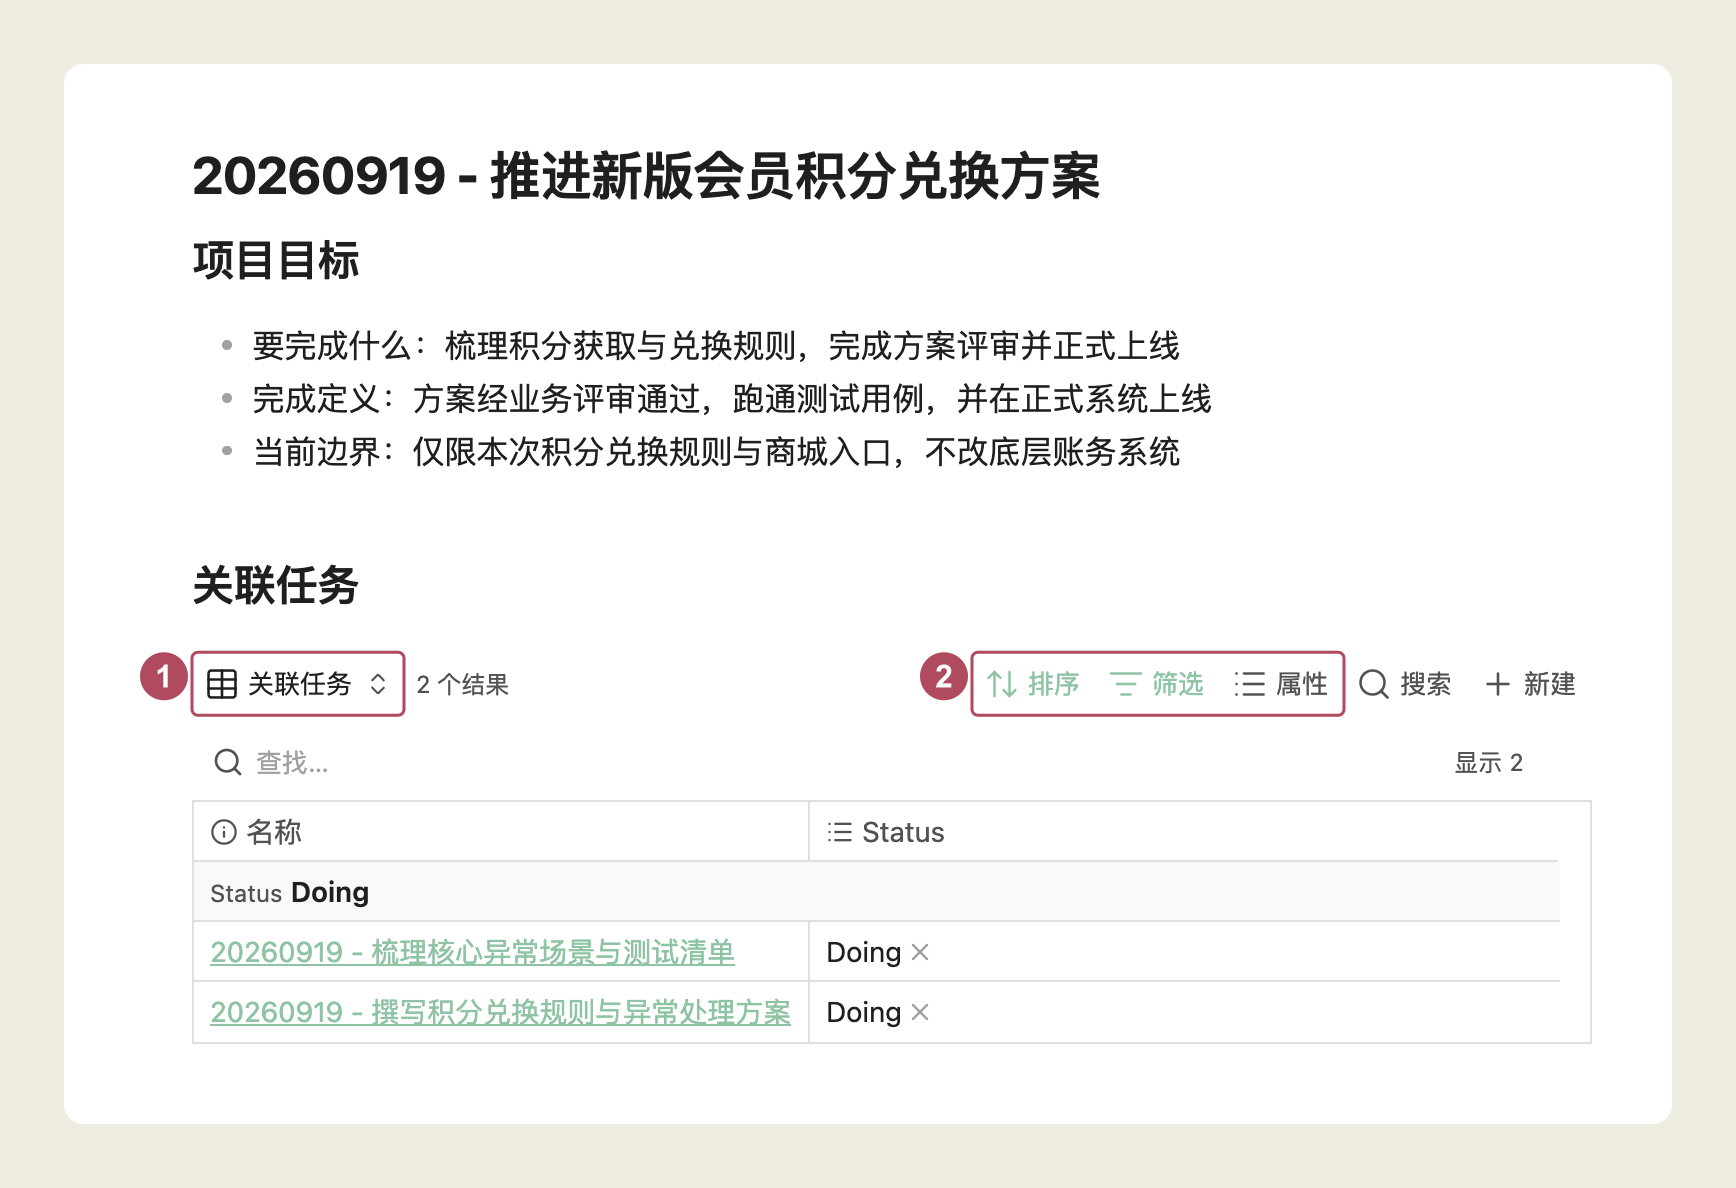
Task: Open the 筛选 filter option
Action: tap(1157, 684)
